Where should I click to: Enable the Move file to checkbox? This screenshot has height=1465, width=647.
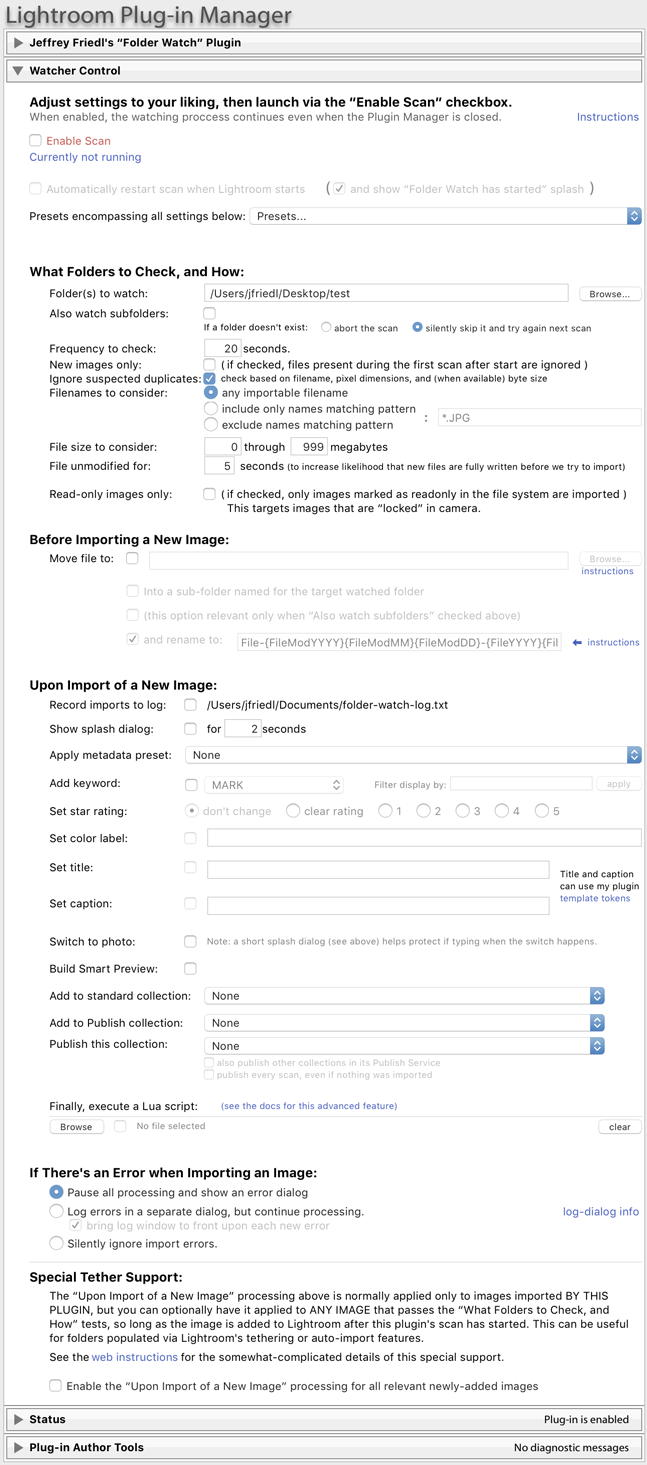pyautogui.click(x=132, y=559)
